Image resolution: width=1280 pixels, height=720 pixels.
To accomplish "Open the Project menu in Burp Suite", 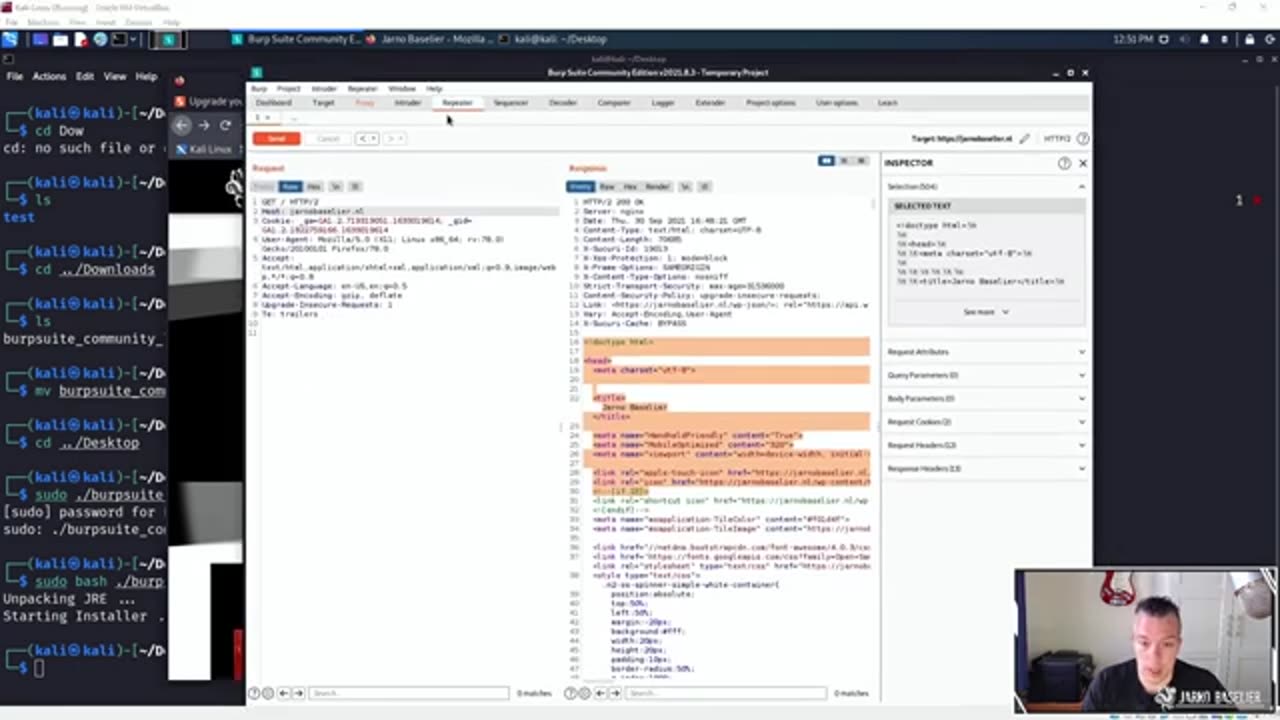I will [289, 89].
